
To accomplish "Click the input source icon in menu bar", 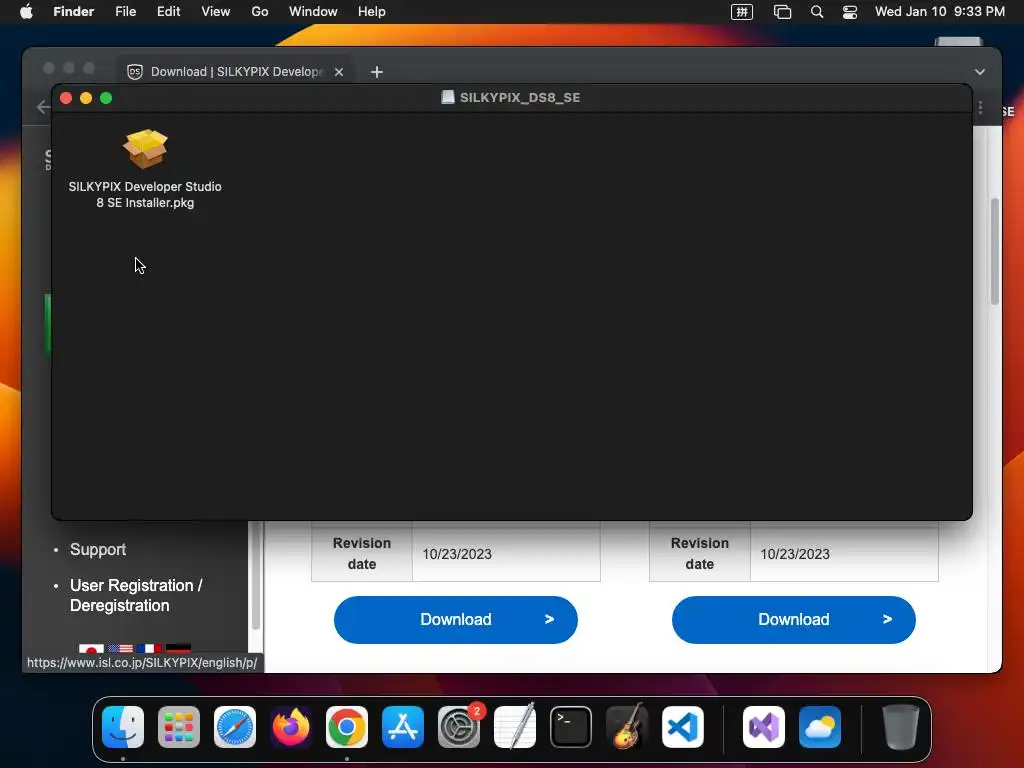I will 742,12.
